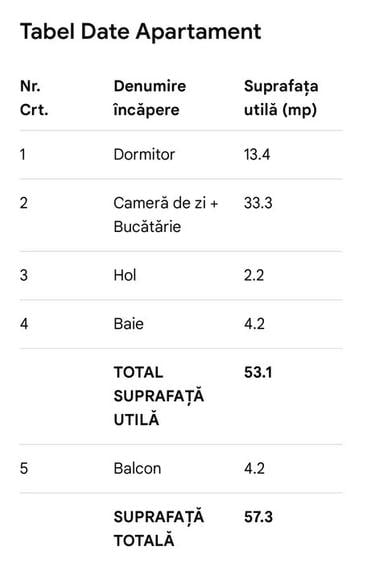
Task: Select the Tabel Date Apartament heading
Action: click(140, 31)
